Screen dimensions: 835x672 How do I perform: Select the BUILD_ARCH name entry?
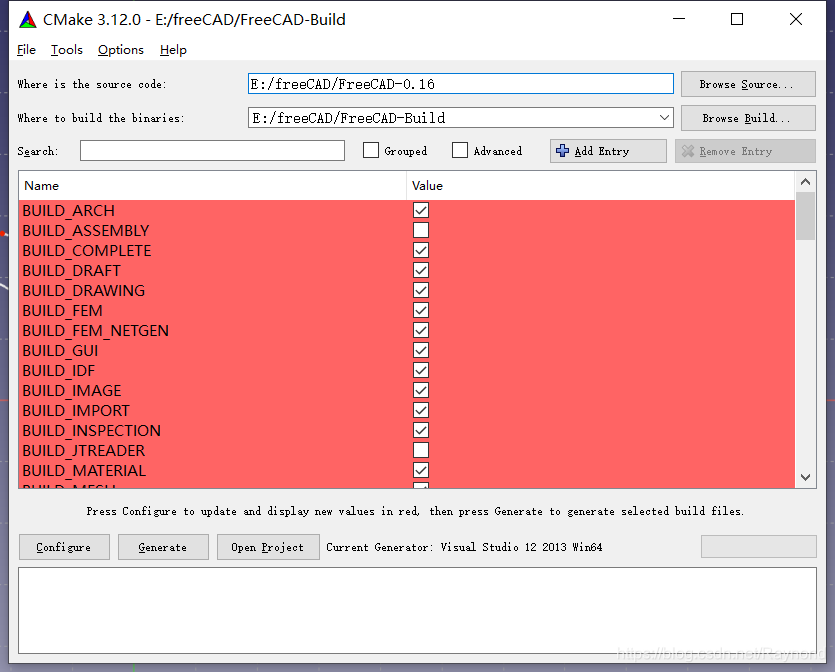[x=69, y=211]
